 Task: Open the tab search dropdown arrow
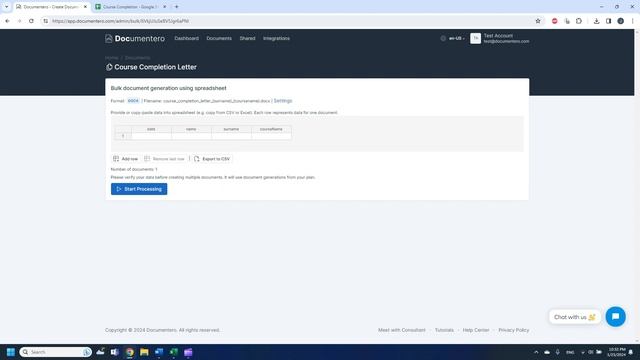pyautogui.click(x=7, y=7)
